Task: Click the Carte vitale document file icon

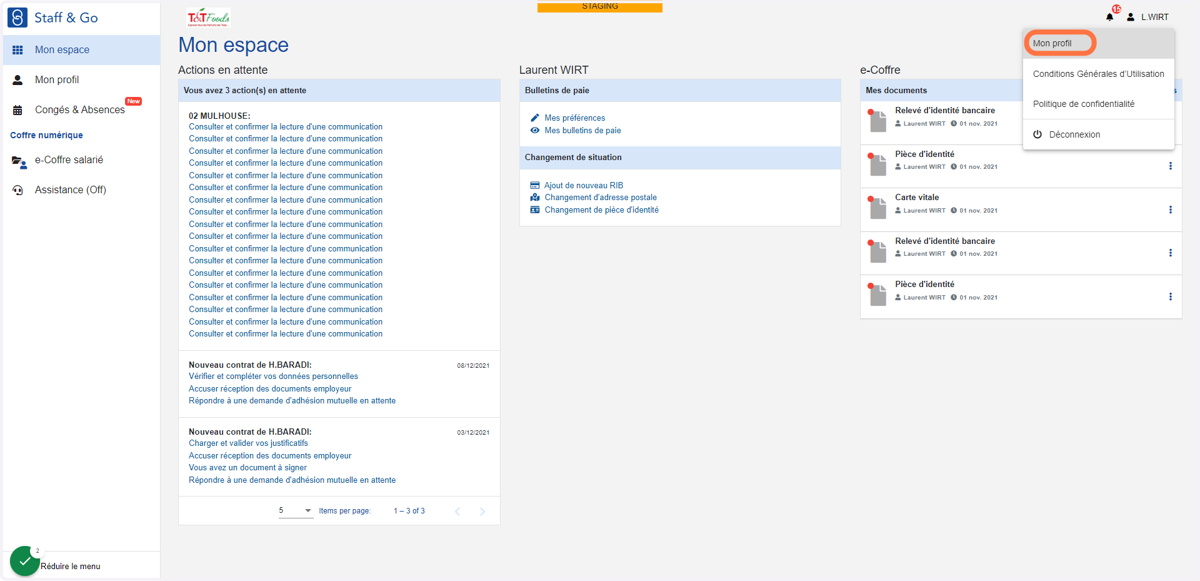Action: point(878,208)
